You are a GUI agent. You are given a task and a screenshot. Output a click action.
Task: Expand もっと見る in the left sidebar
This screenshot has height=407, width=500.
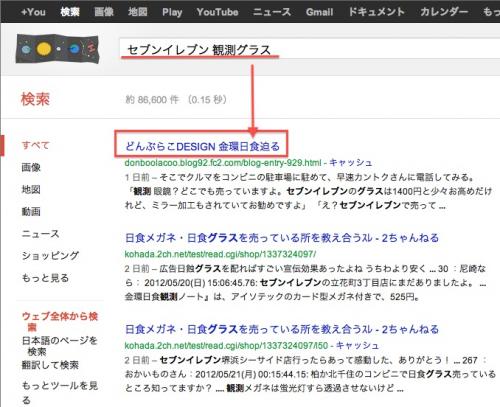[x=45, y=278]
